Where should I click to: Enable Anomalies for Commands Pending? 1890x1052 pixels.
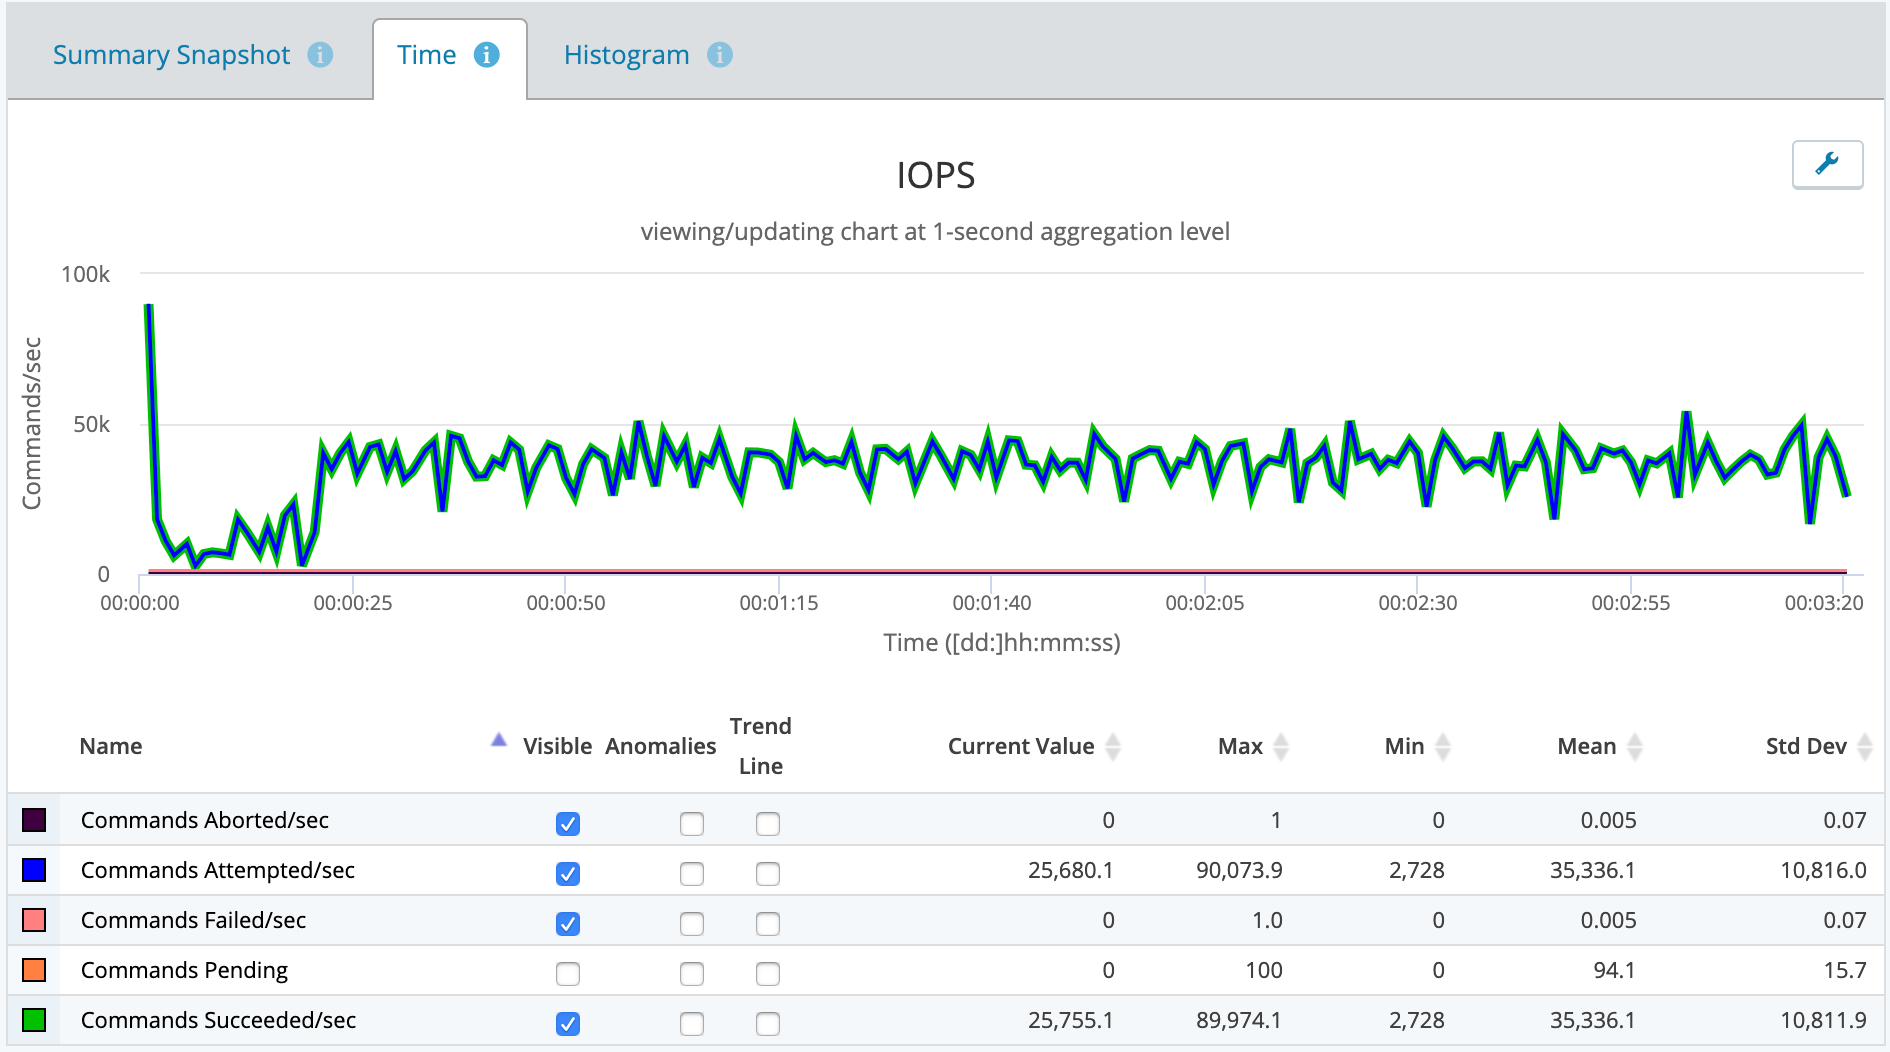click(692, 973)
